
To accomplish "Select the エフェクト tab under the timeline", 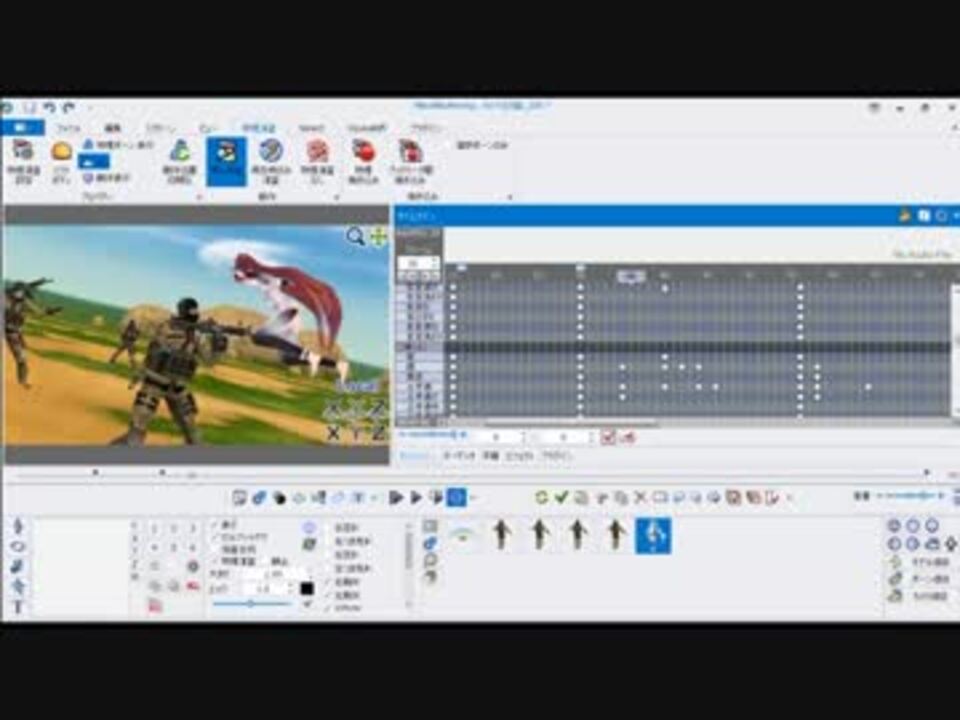I will click(x=519, y=456).
